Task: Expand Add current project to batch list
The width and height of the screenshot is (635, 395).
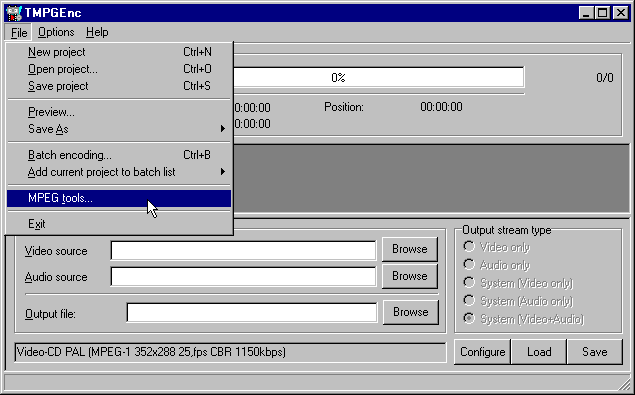Action: pos(119,172)
